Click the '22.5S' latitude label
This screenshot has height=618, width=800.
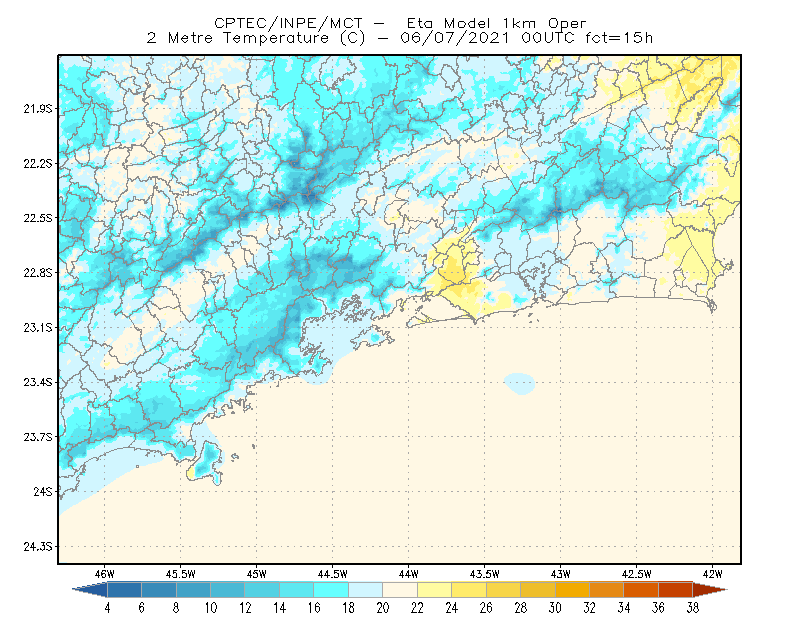pyautogui.click(x=38, y=218)
